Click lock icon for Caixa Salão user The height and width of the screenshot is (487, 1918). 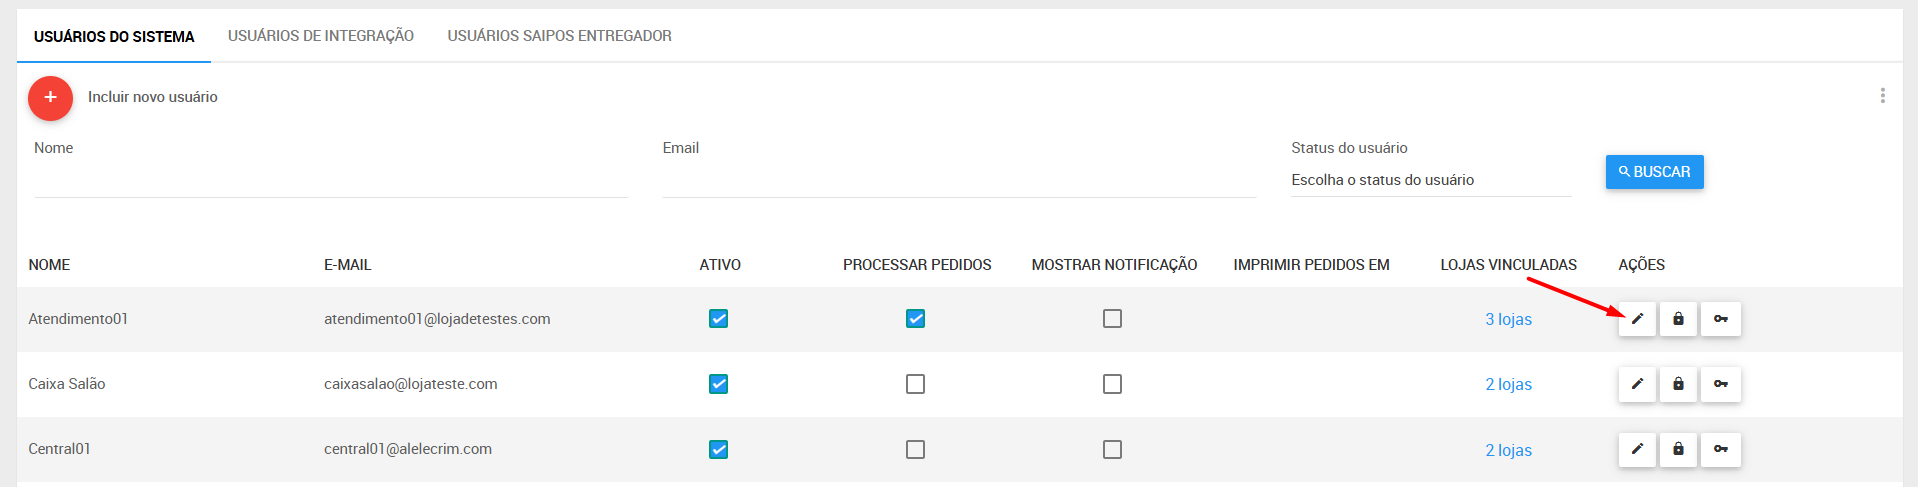click(1678, 384)
